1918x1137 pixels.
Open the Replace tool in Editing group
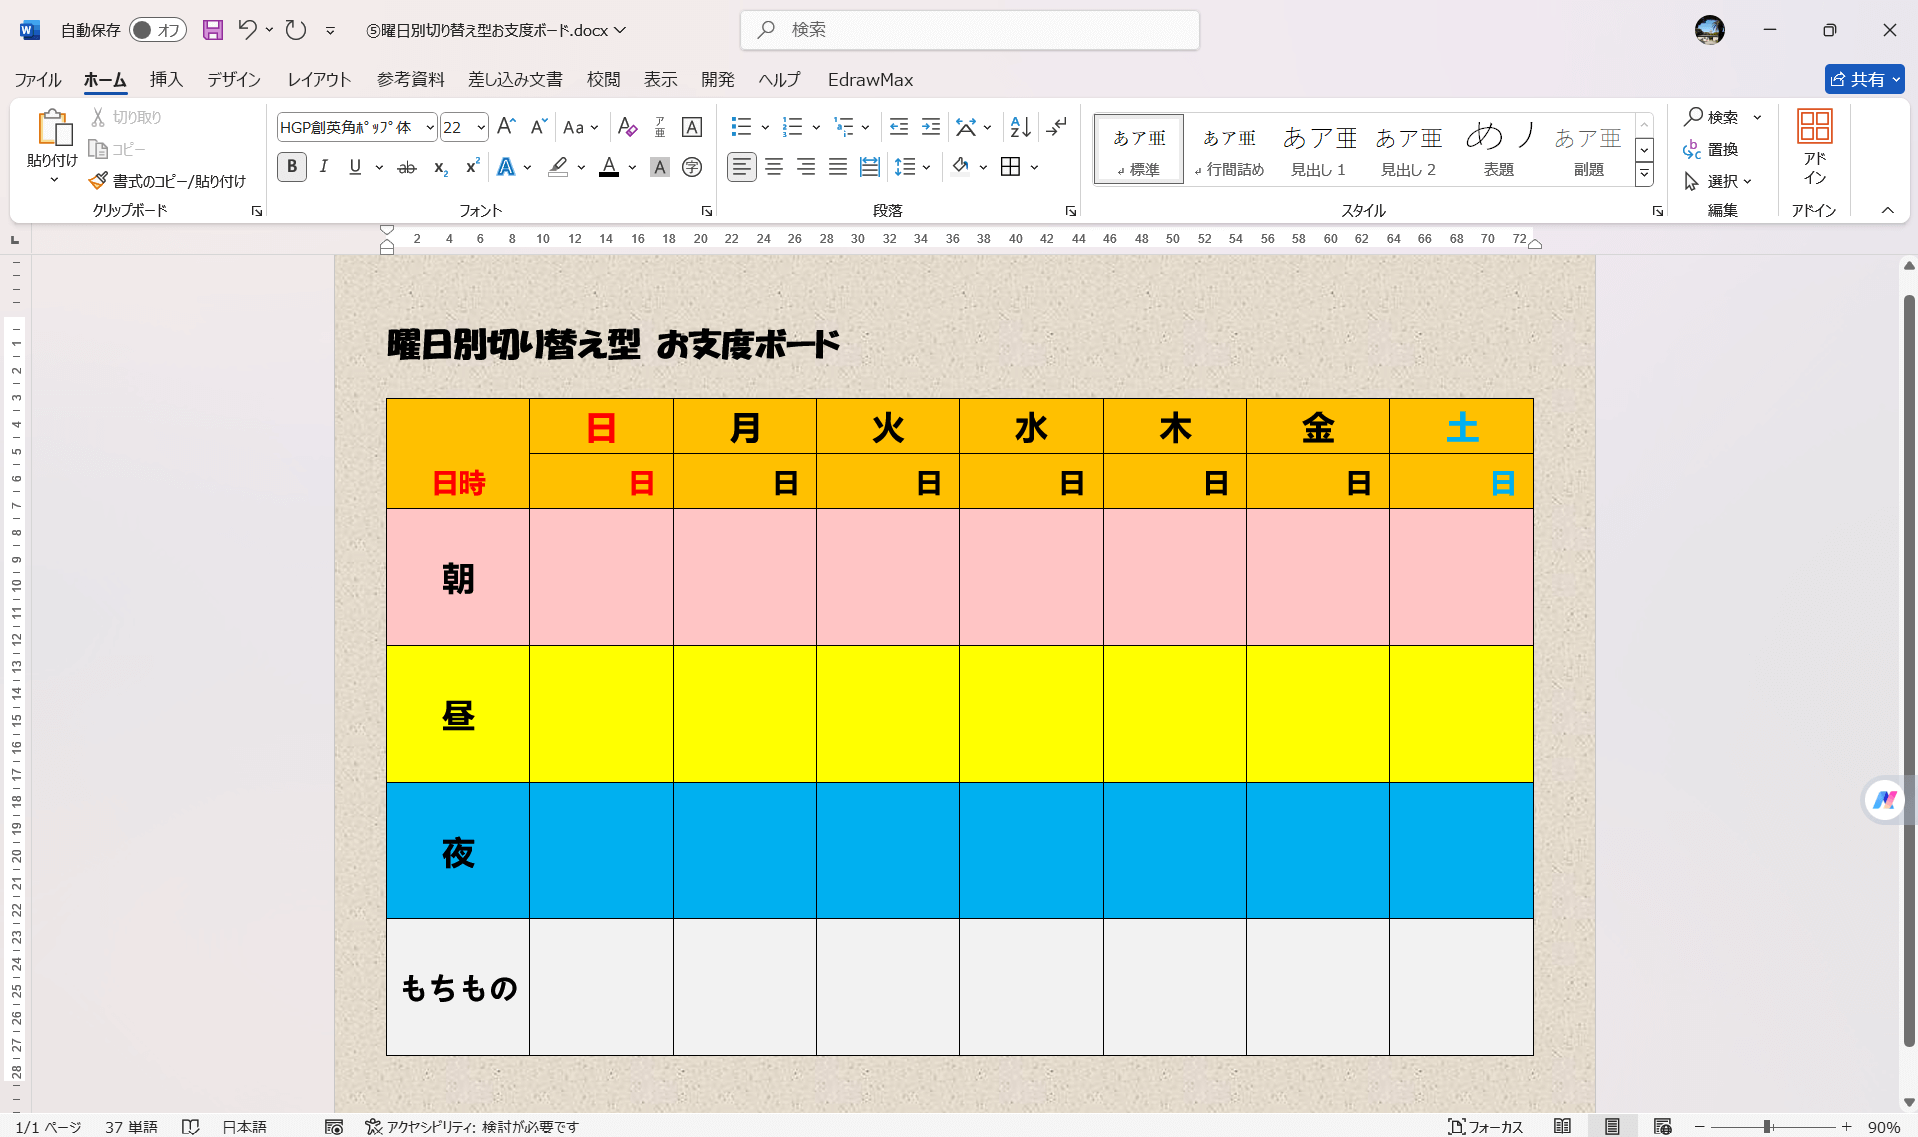click(x=1719, y=149)
